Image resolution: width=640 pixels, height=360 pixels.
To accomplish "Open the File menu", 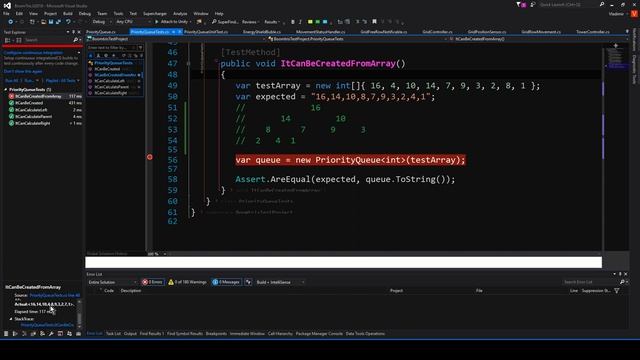I will 6,13.
